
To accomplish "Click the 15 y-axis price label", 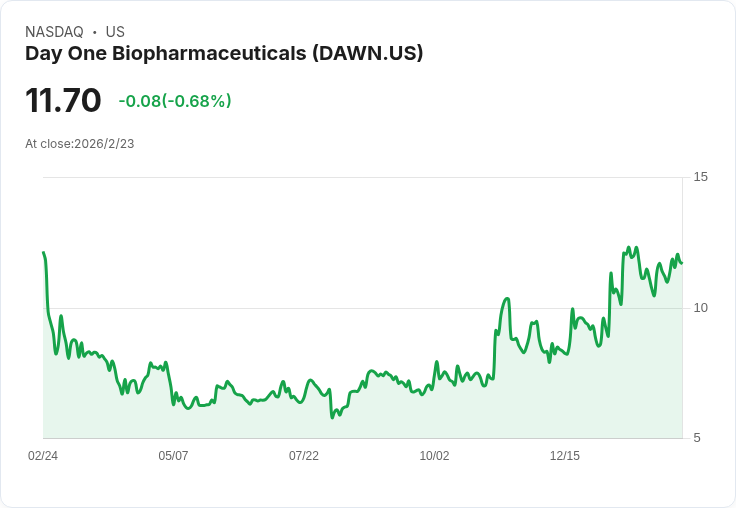I will click(x=700, y=177).
